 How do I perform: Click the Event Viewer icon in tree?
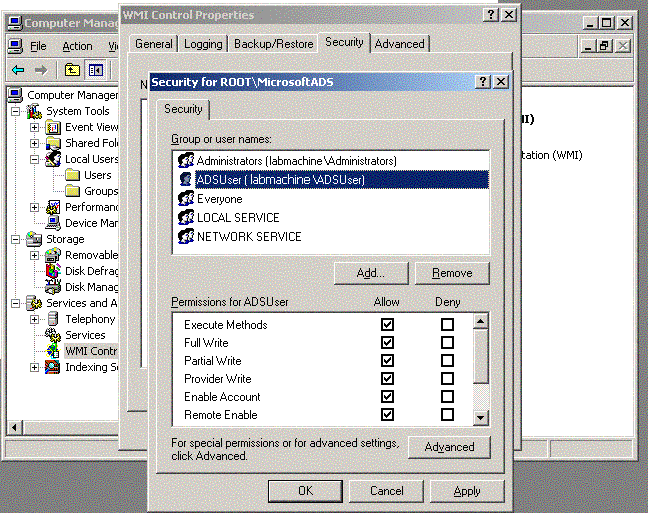(53, 127)
